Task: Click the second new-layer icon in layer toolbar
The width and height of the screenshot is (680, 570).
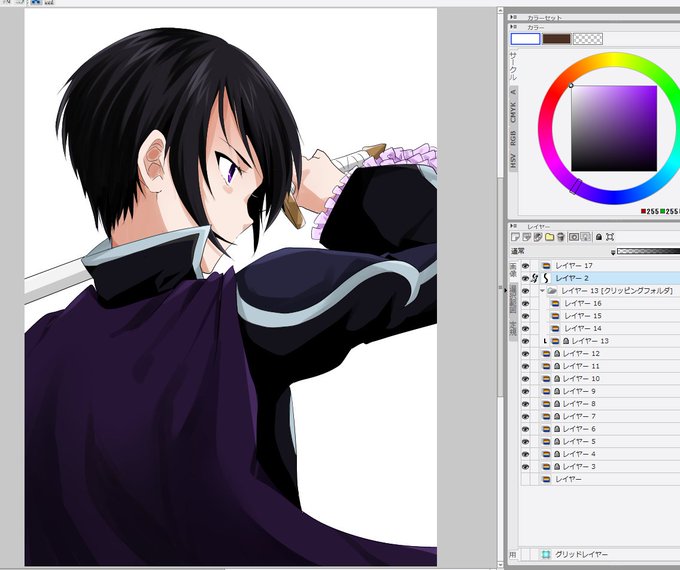Action: pos(526,237)
